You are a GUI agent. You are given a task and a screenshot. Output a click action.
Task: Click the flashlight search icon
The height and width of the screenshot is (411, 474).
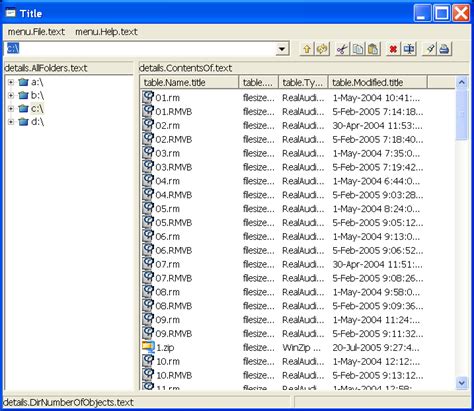pyautogui.click(x=429, y=49)
